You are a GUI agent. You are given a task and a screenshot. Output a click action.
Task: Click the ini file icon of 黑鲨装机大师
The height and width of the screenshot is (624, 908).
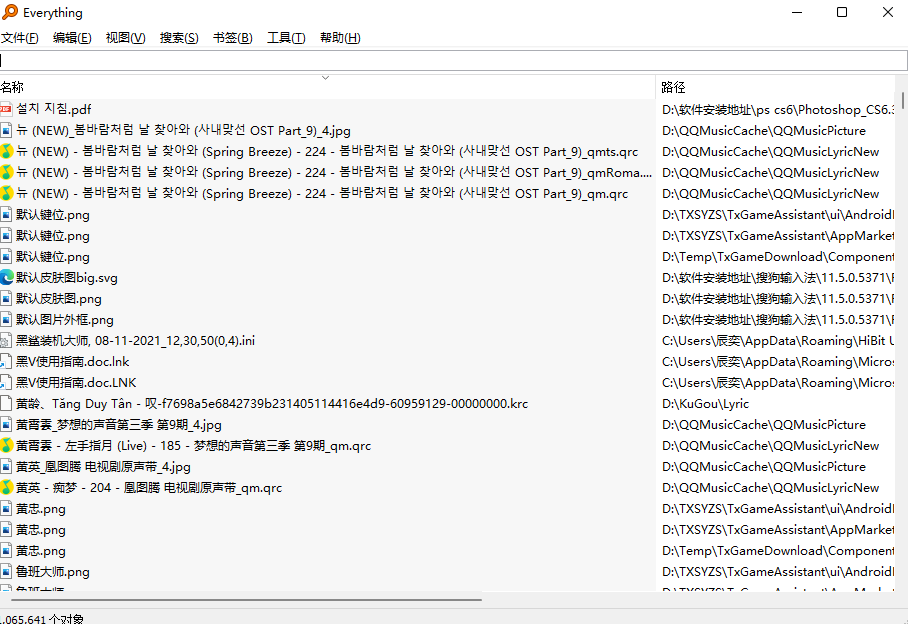pyautogui.click(x=10, y=340)
